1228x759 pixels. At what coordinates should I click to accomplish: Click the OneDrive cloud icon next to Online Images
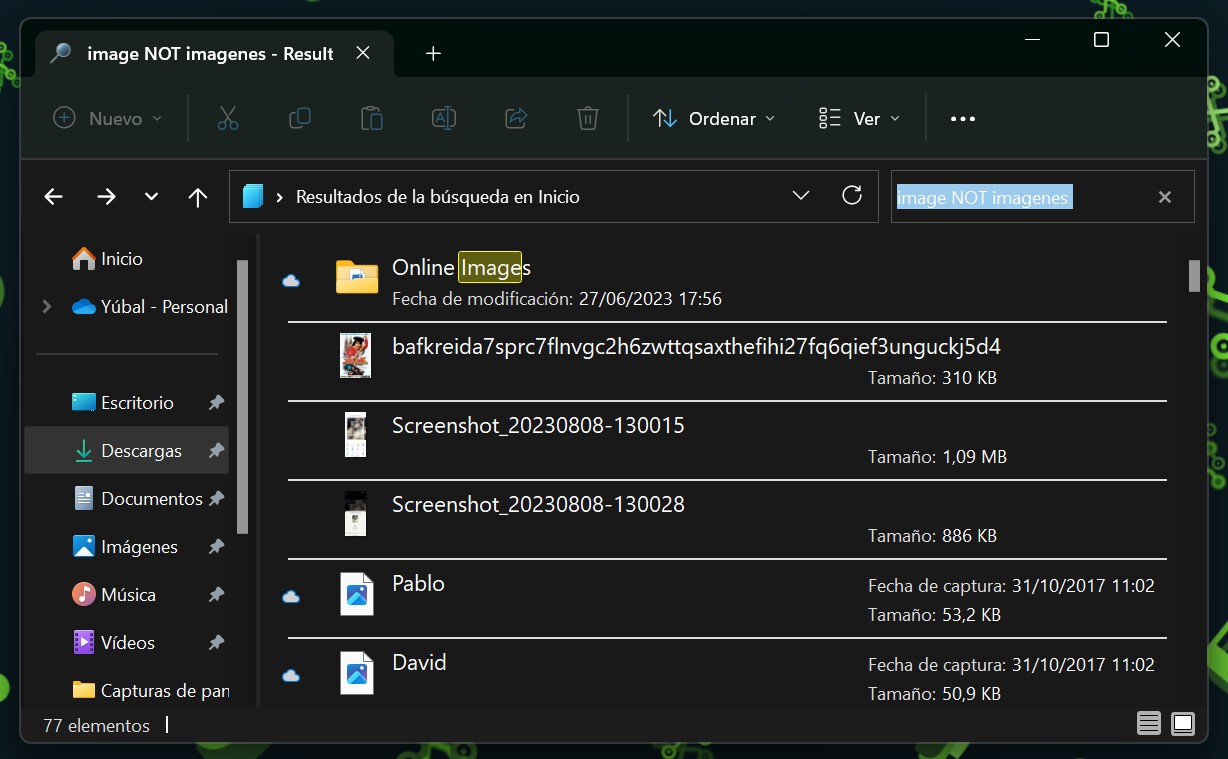coord(291,281)
